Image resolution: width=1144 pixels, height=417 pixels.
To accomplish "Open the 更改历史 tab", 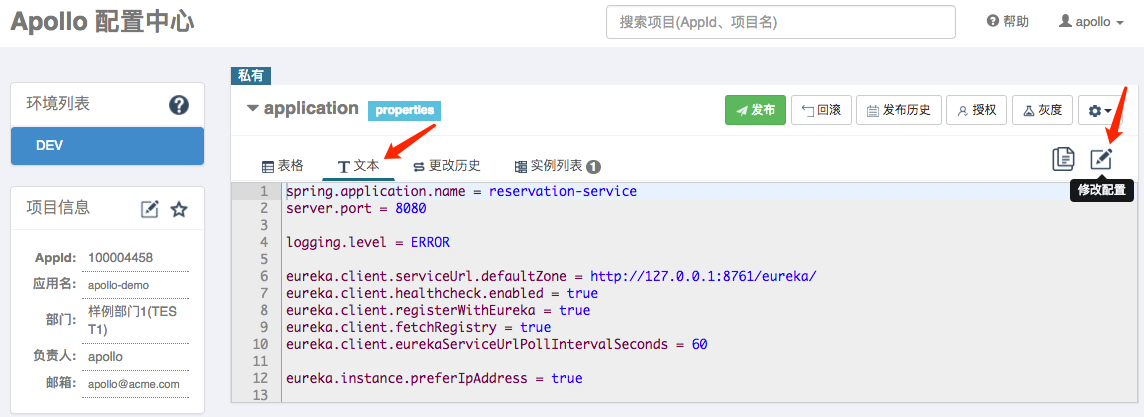I will click(x=447, y=166).
